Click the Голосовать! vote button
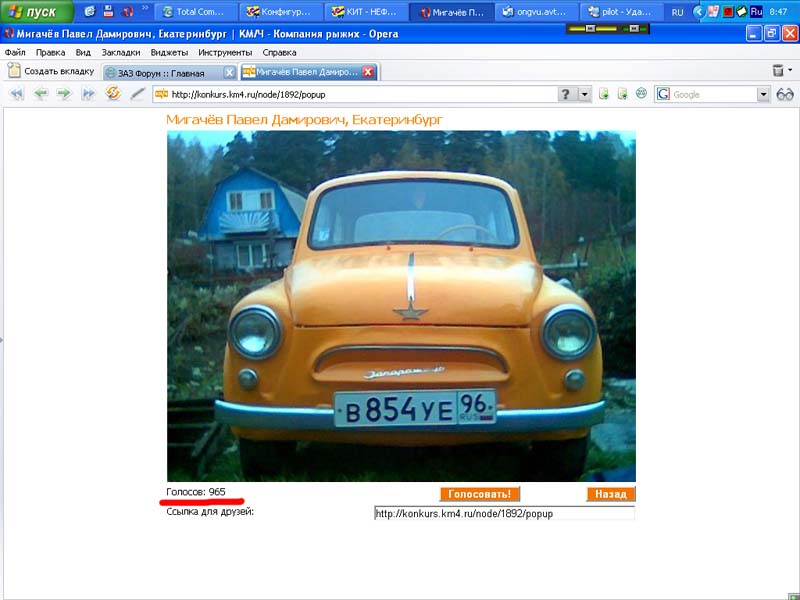800x600 pixels. click(480, 494)
